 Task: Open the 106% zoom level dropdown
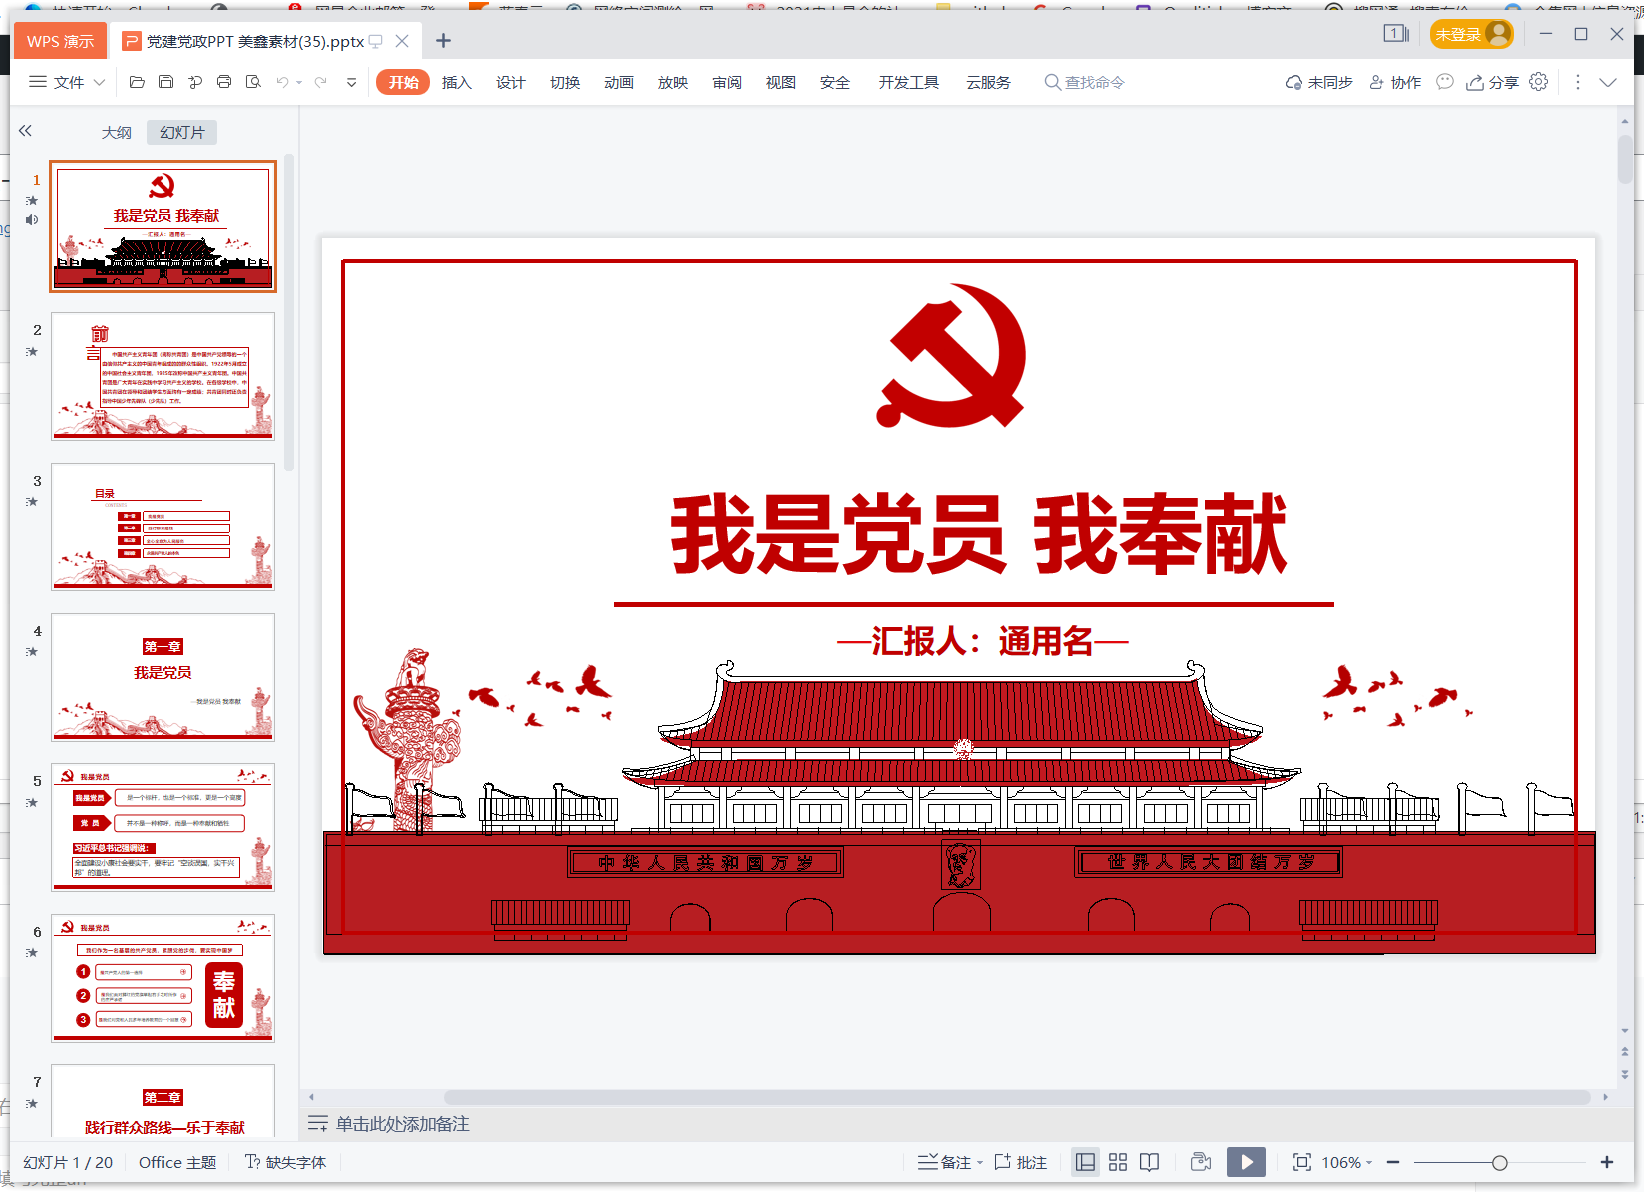tap(1346, 1162)
